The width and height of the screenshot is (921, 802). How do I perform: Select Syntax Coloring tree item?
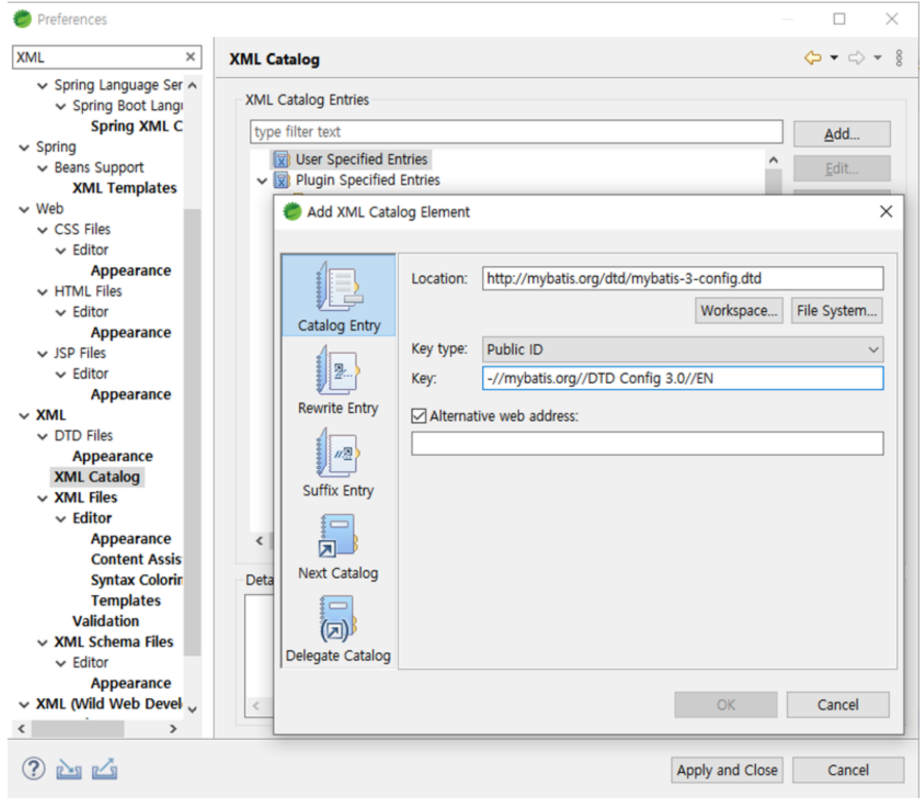click(x=136, y=580)
